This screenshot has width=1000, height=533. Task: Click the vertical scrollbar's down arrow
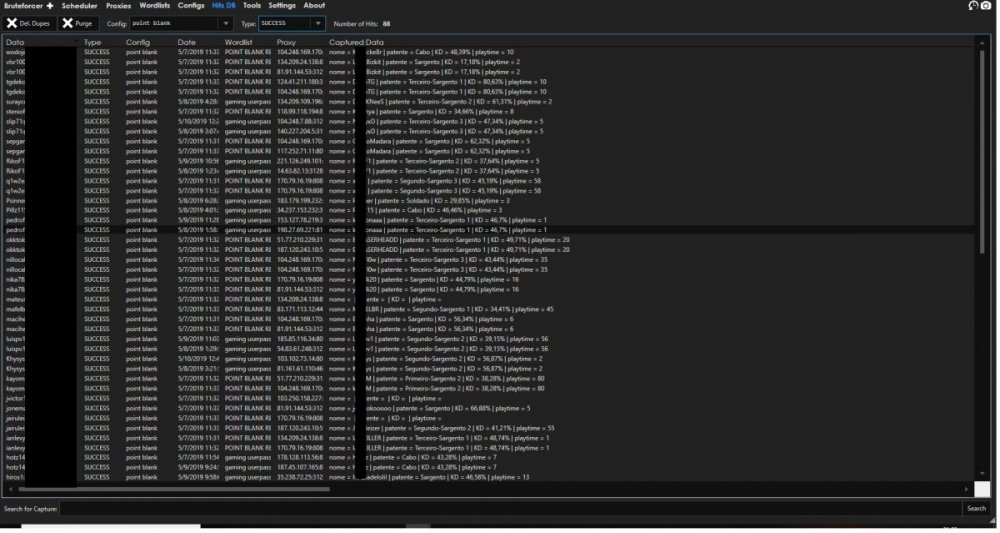click(982, 474)
